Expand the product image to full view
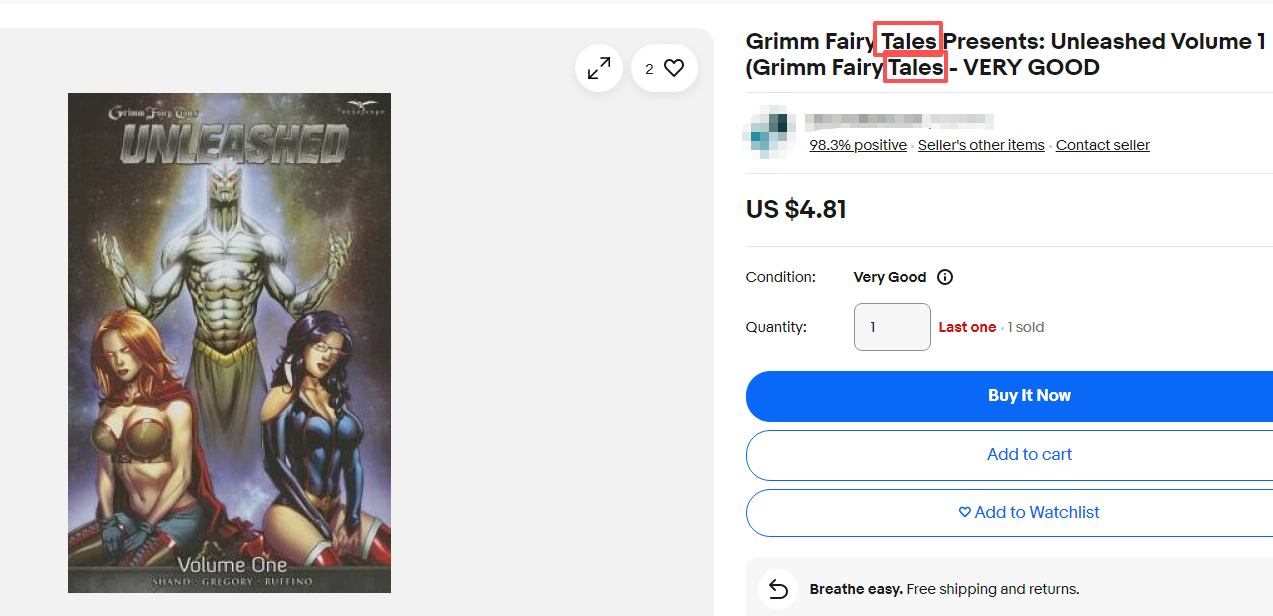 click(x=599, y=68)
